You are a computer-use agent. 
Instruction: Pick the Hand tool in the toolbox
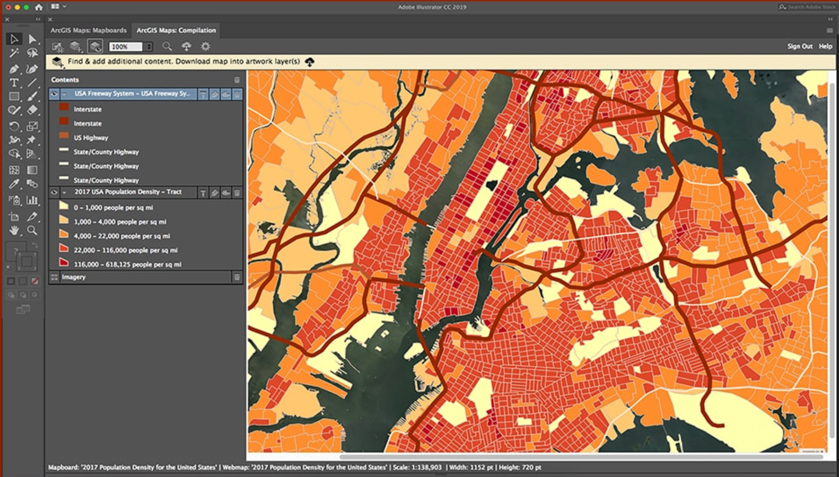[x=14, y=230]
